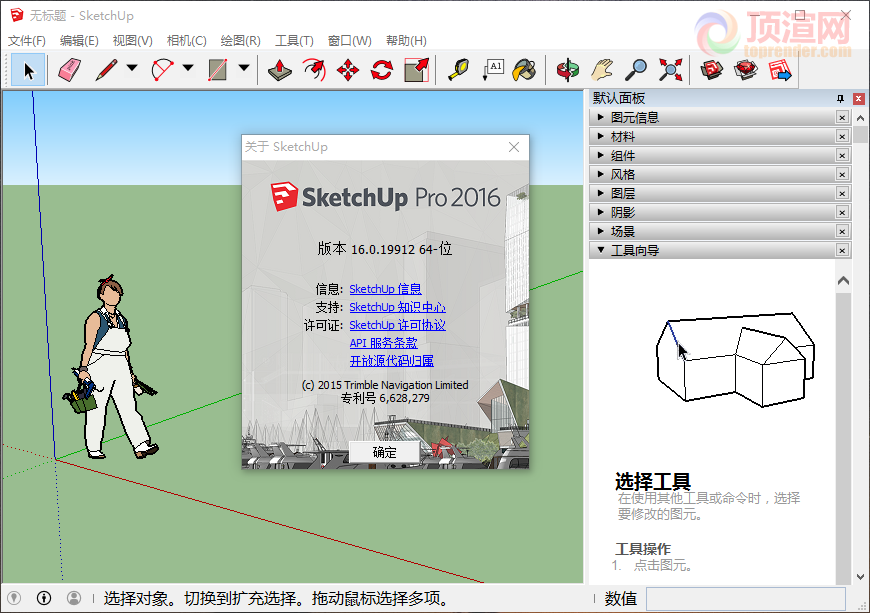This screenshot has height=613, width=870.
Task: Click the Send to LayOut icon
Action: [780, 70]
